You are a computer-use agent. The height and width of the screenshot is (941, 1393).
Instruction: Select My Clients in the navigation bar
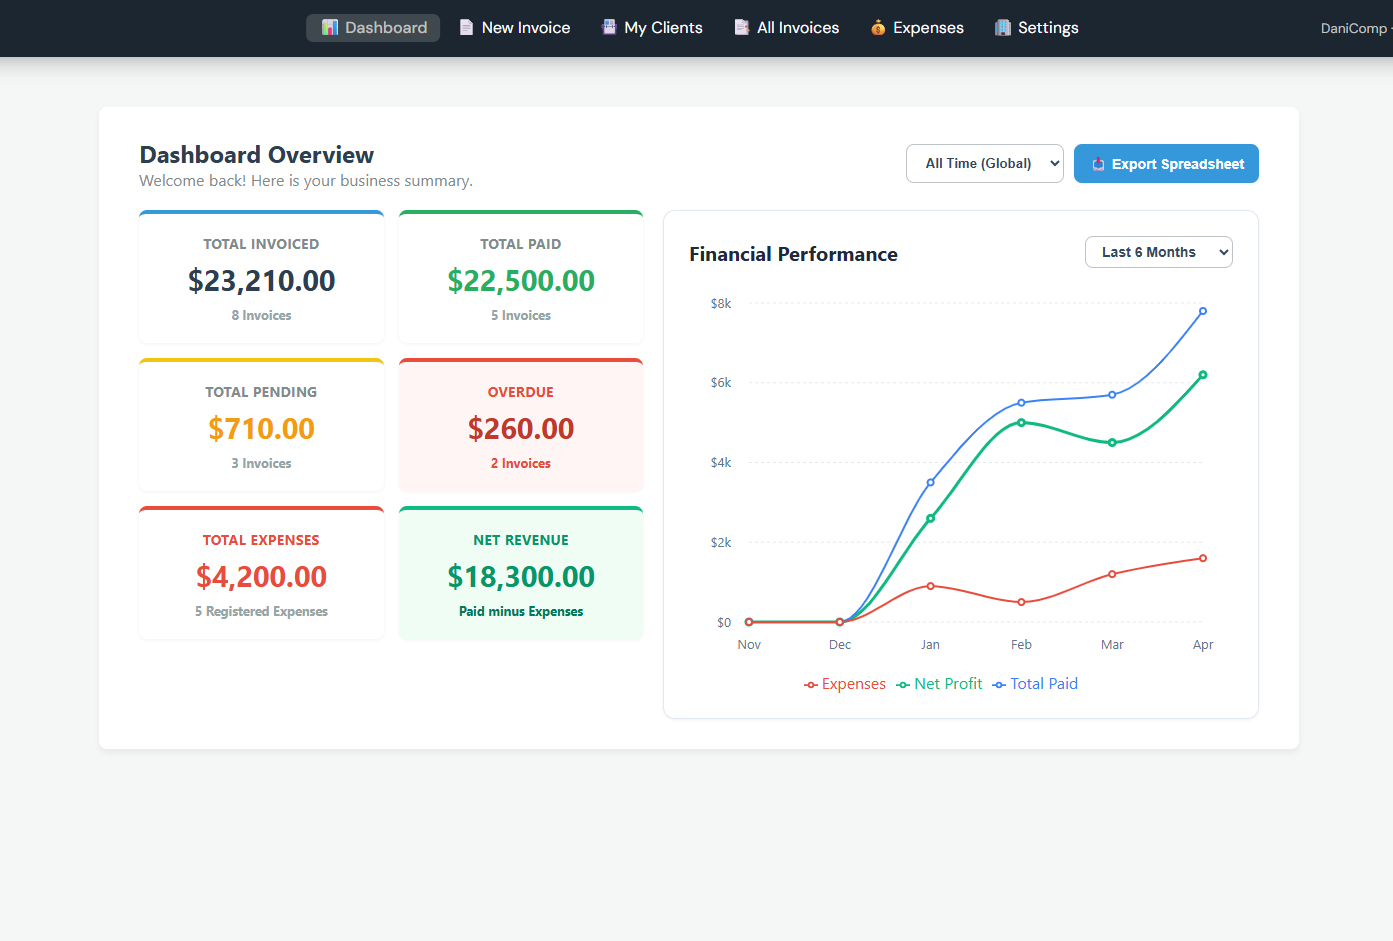click(652, 27)
